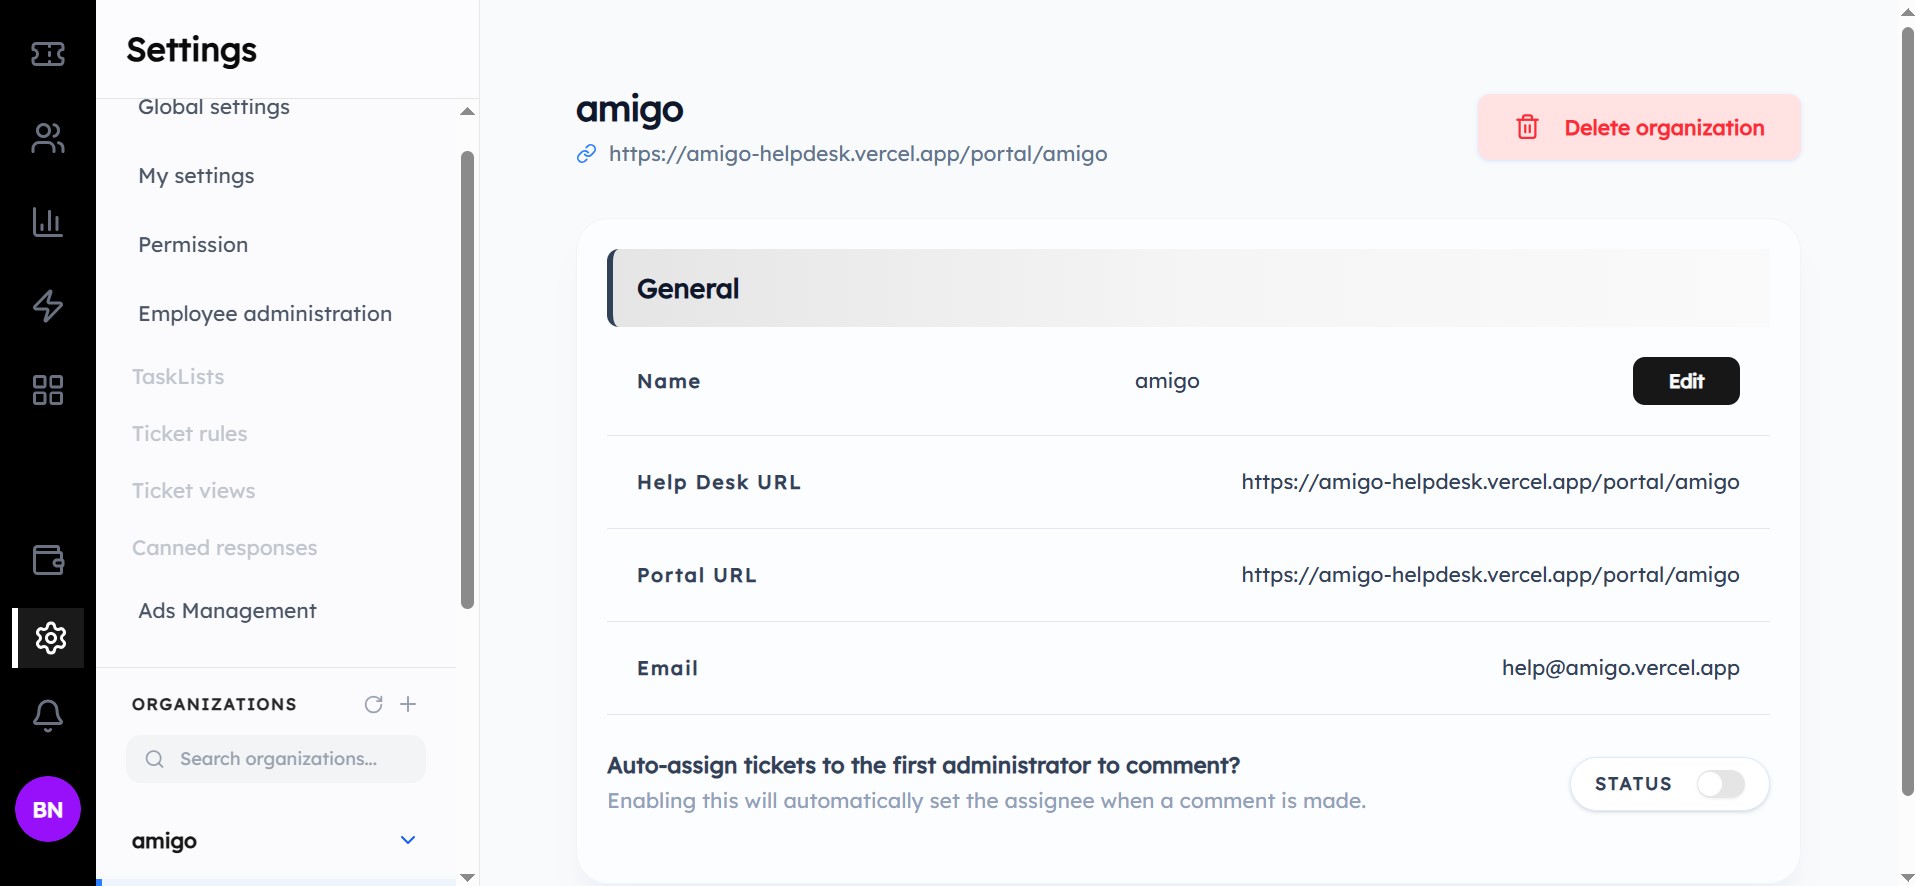Select Employee administration section
Viewport: 1915px width, 886px height.
point(264,313)
